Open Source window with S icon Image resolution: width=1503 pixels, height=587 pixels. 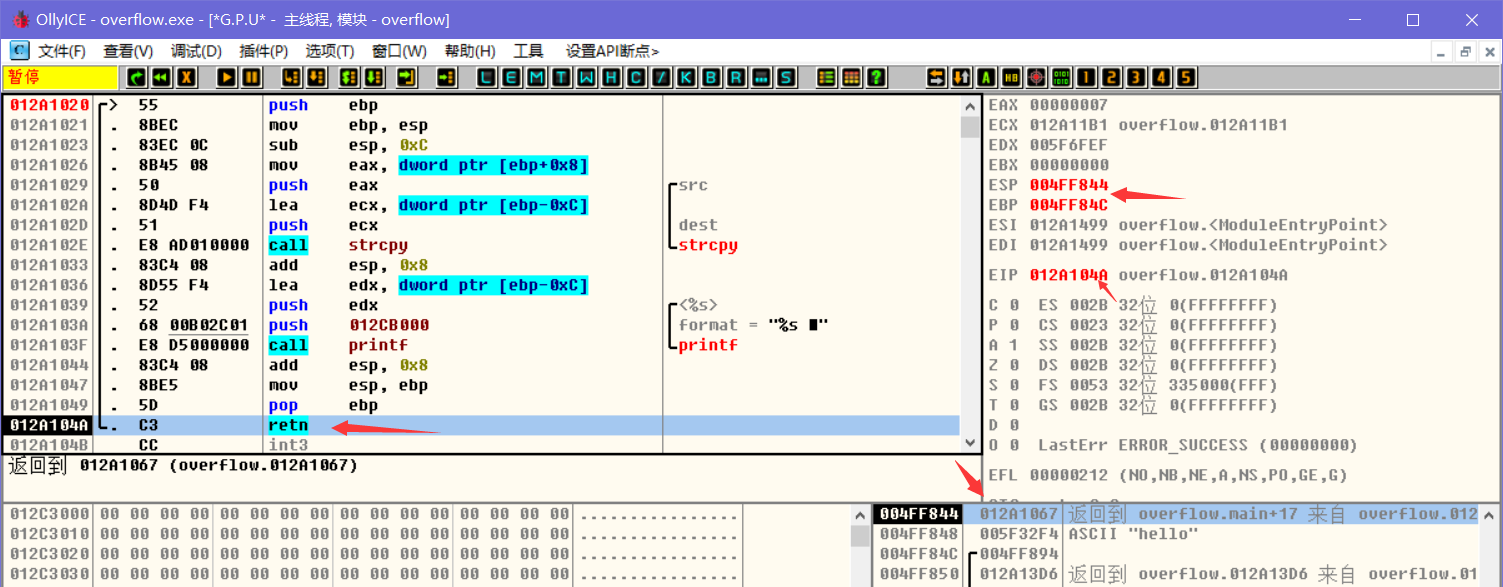coord(786,77)
